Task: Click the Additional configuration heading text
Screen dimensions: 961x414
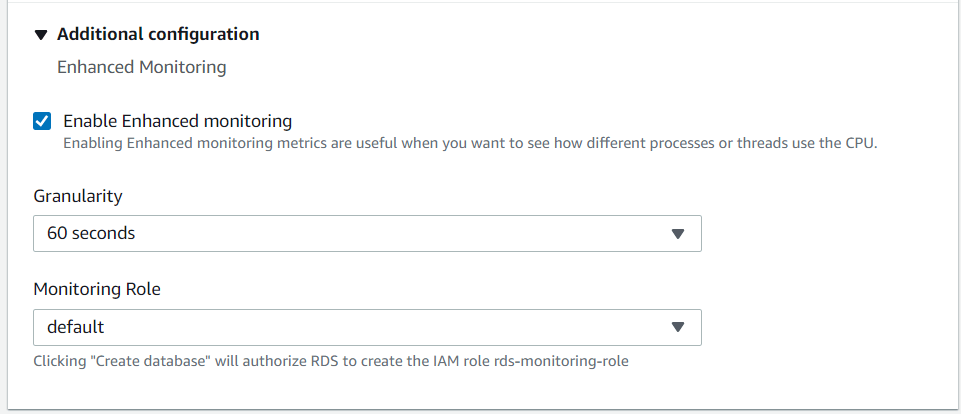Action: click(x=158, y=34)
